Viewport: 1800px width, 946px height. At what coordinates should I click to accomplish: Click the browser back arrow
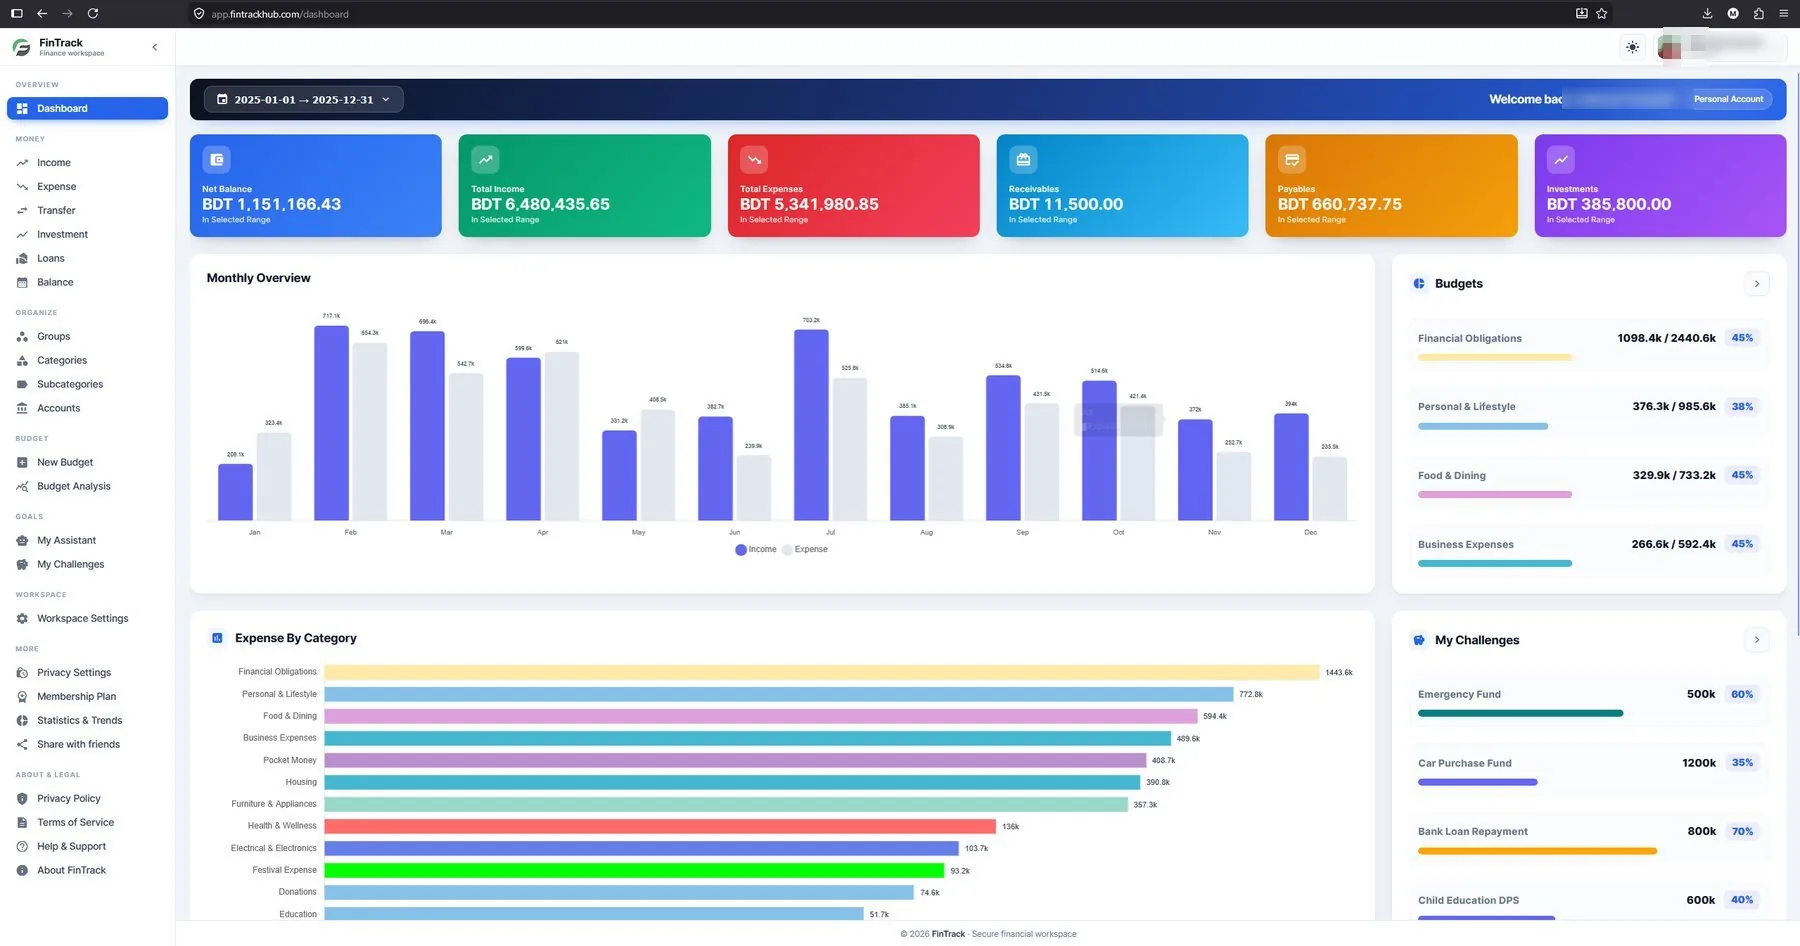tap(42, 13)
